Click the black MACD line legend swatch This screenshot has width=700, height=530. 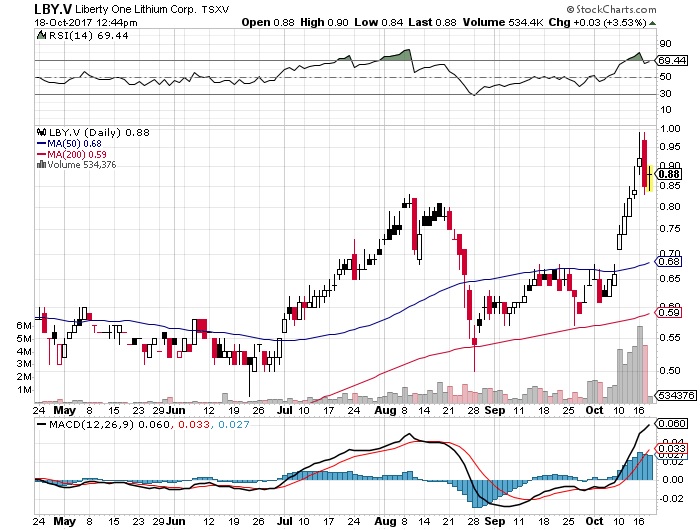42,424
